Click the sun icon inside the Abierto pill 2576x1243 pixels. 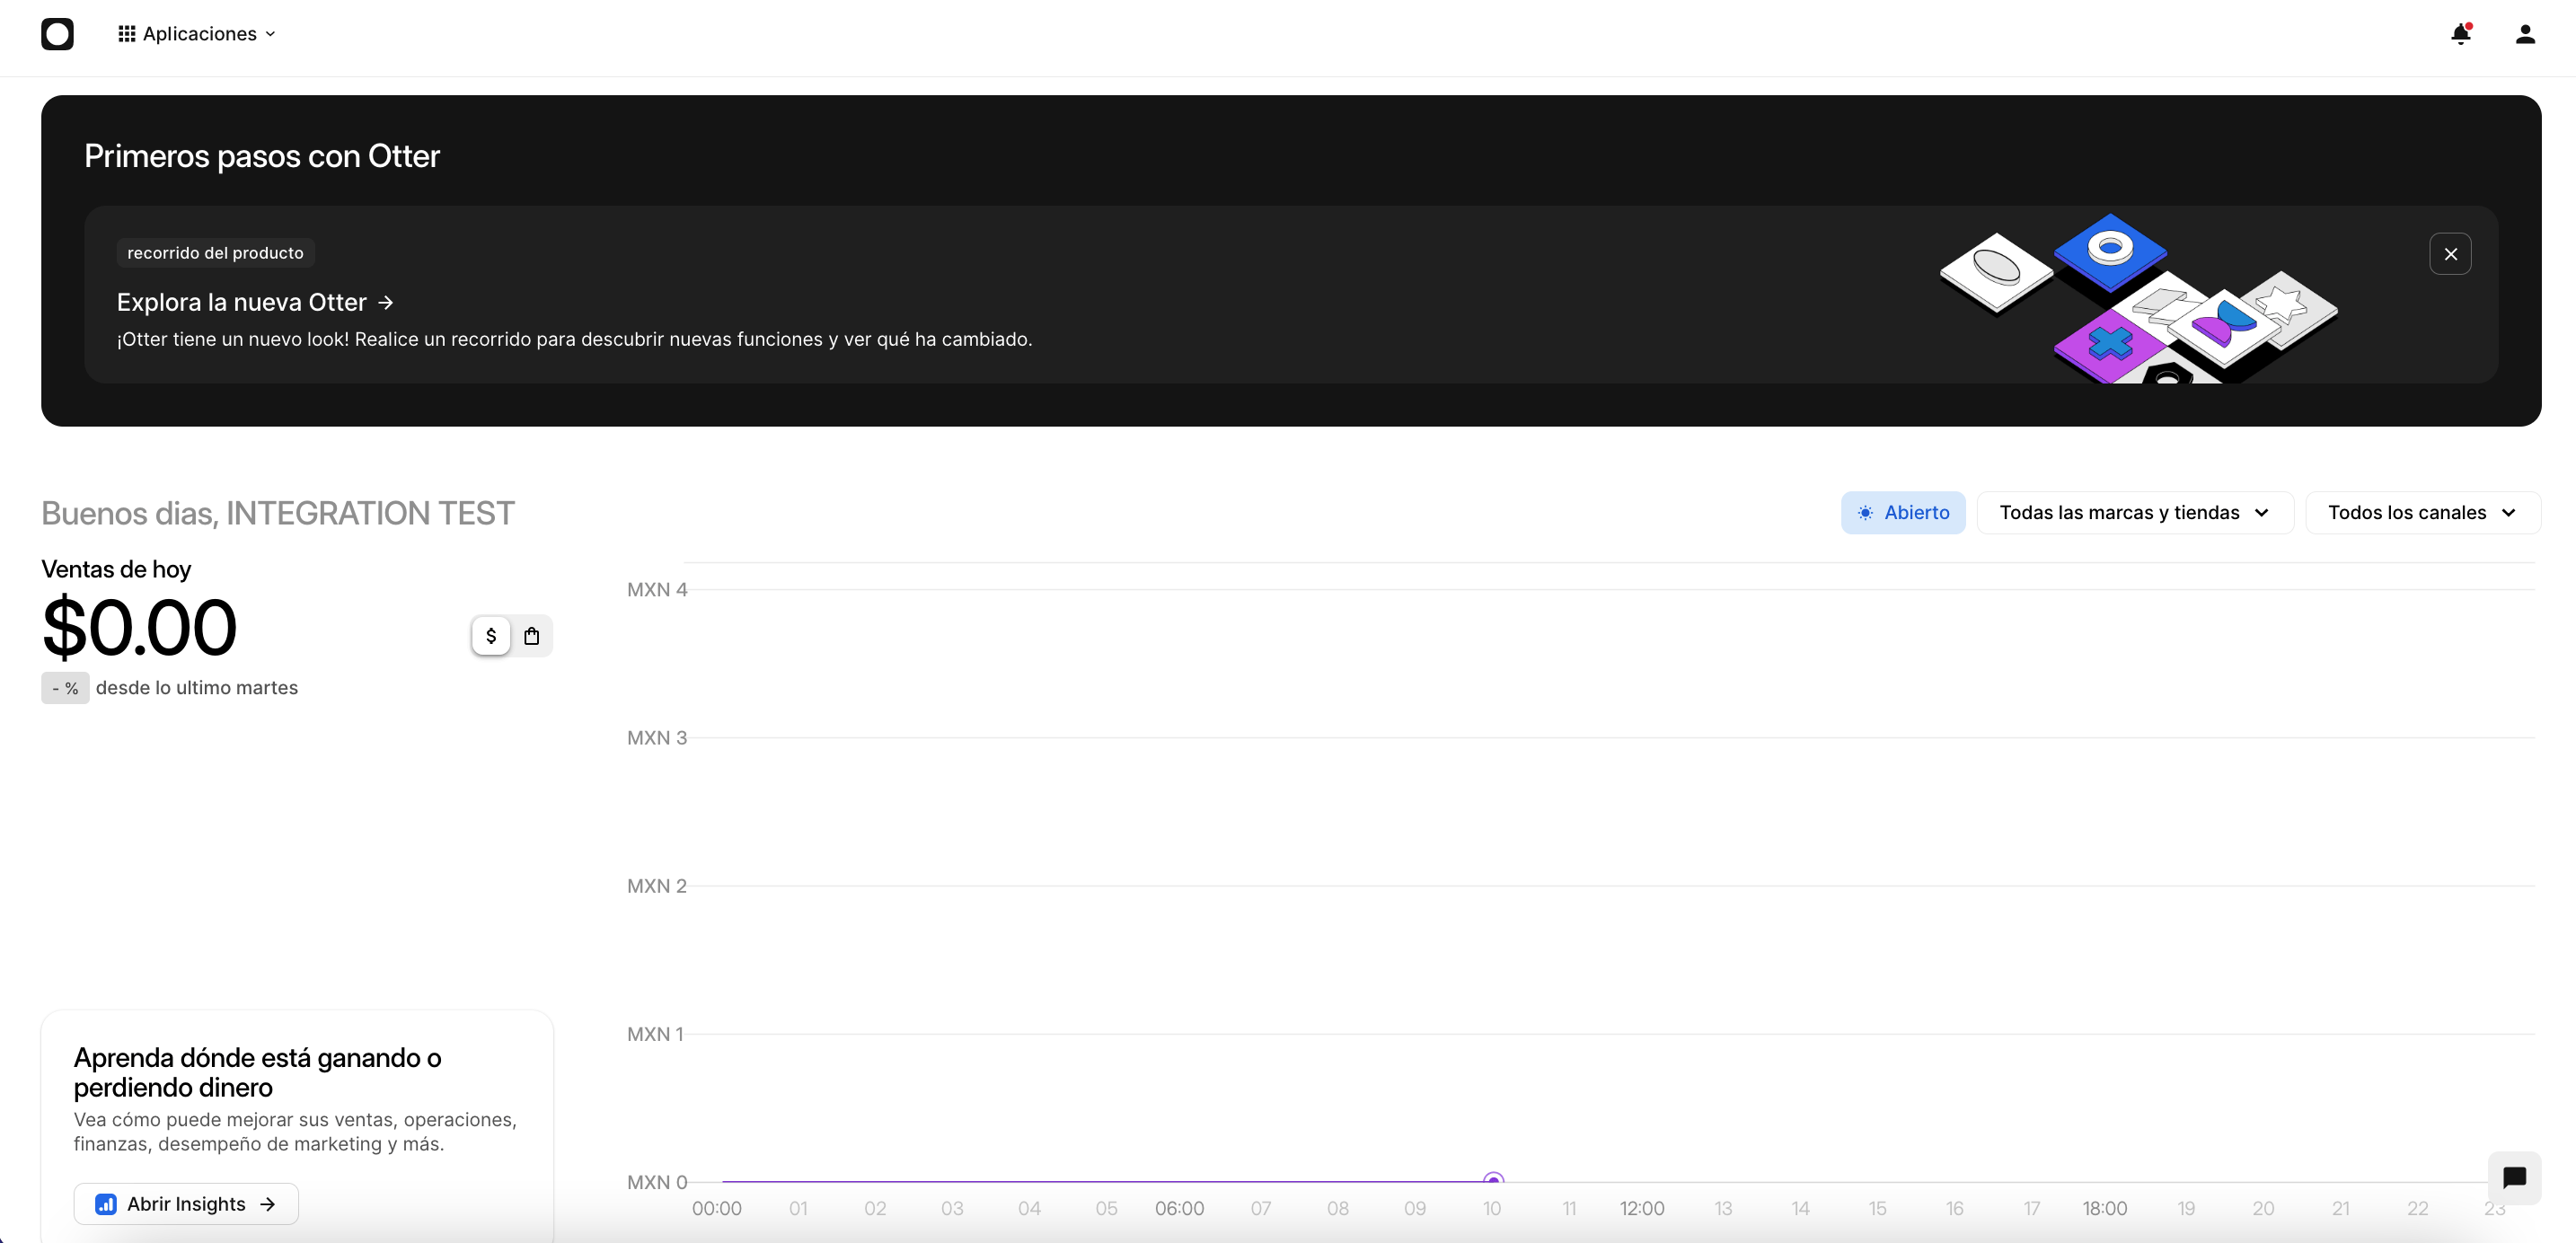tap(1864, 512)
